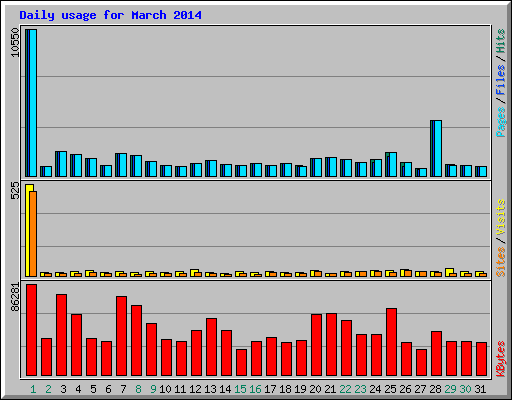Click the Hits legend label

[x=500, y=41]
